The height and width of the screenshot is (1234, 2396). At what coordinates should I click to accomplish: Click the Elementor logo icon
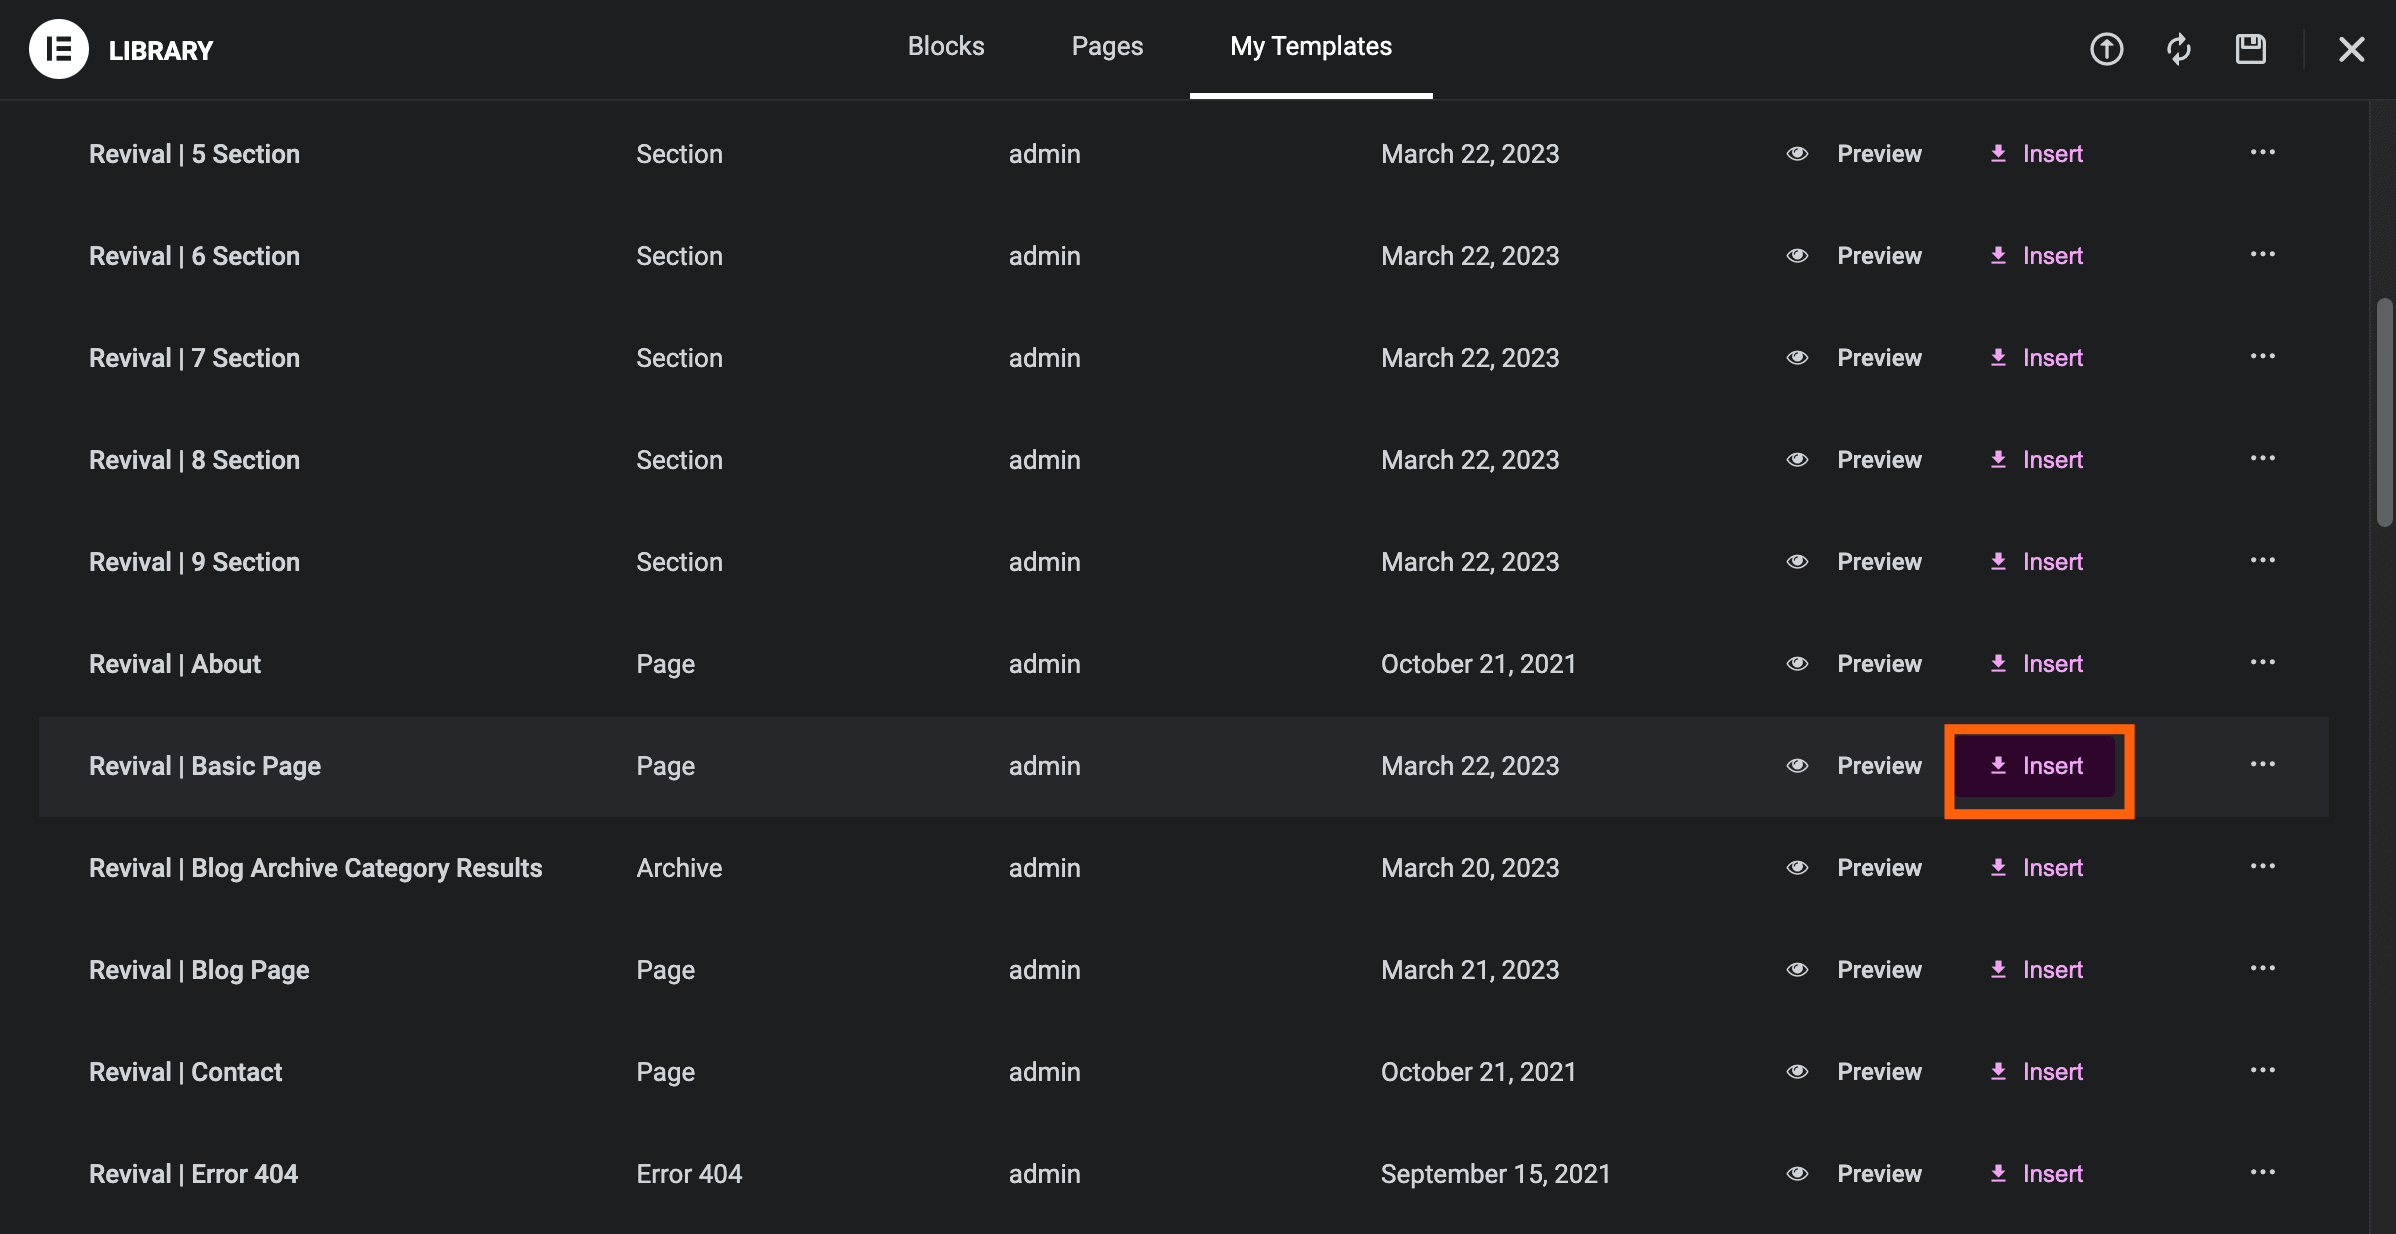point(59,49)
